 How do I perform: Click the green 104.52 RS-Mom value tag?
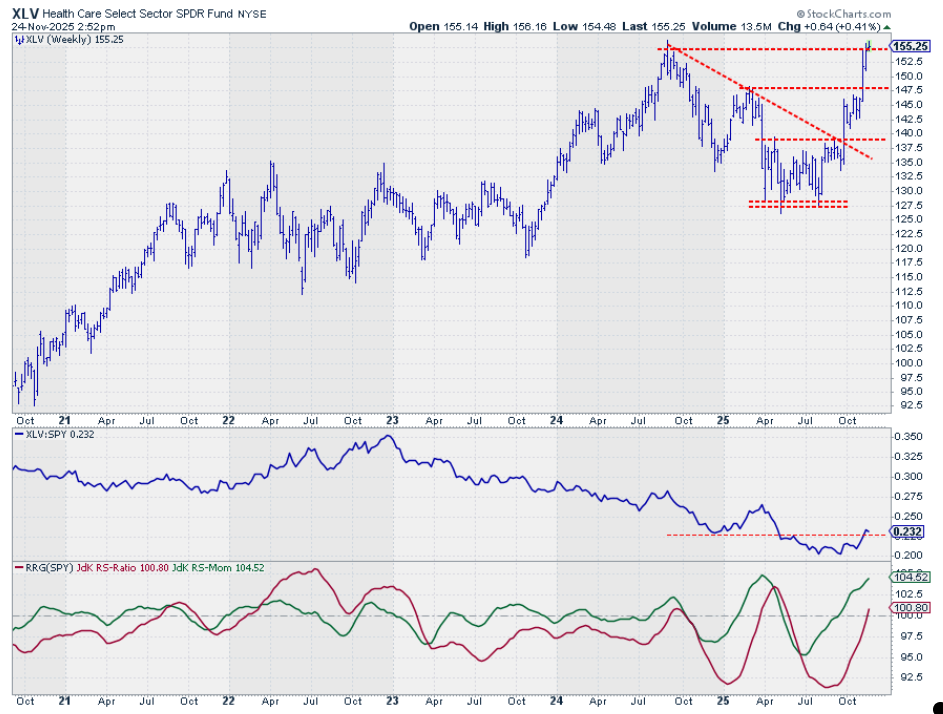pyautogui.click(x=908, y=577)
